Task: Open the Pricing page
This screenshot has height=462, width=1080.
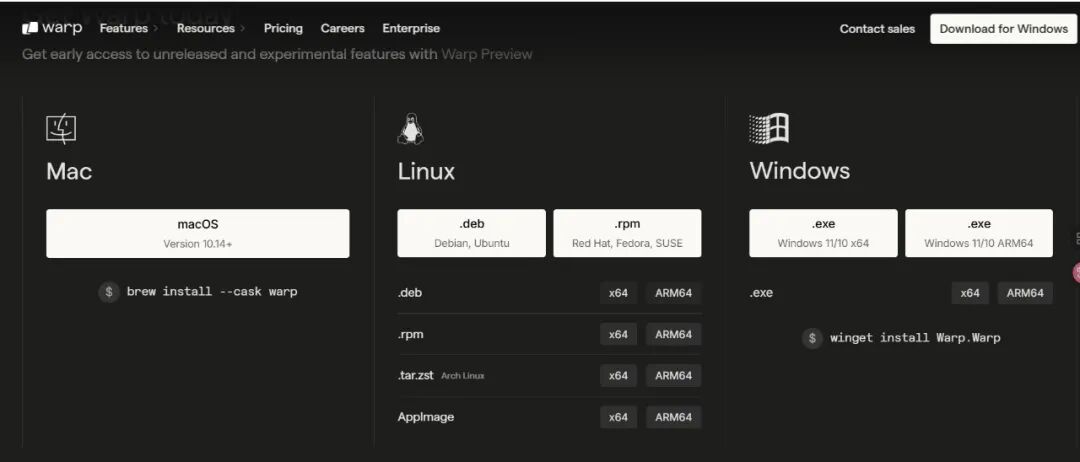Action: pyautogui.click(x=283, y=28)
